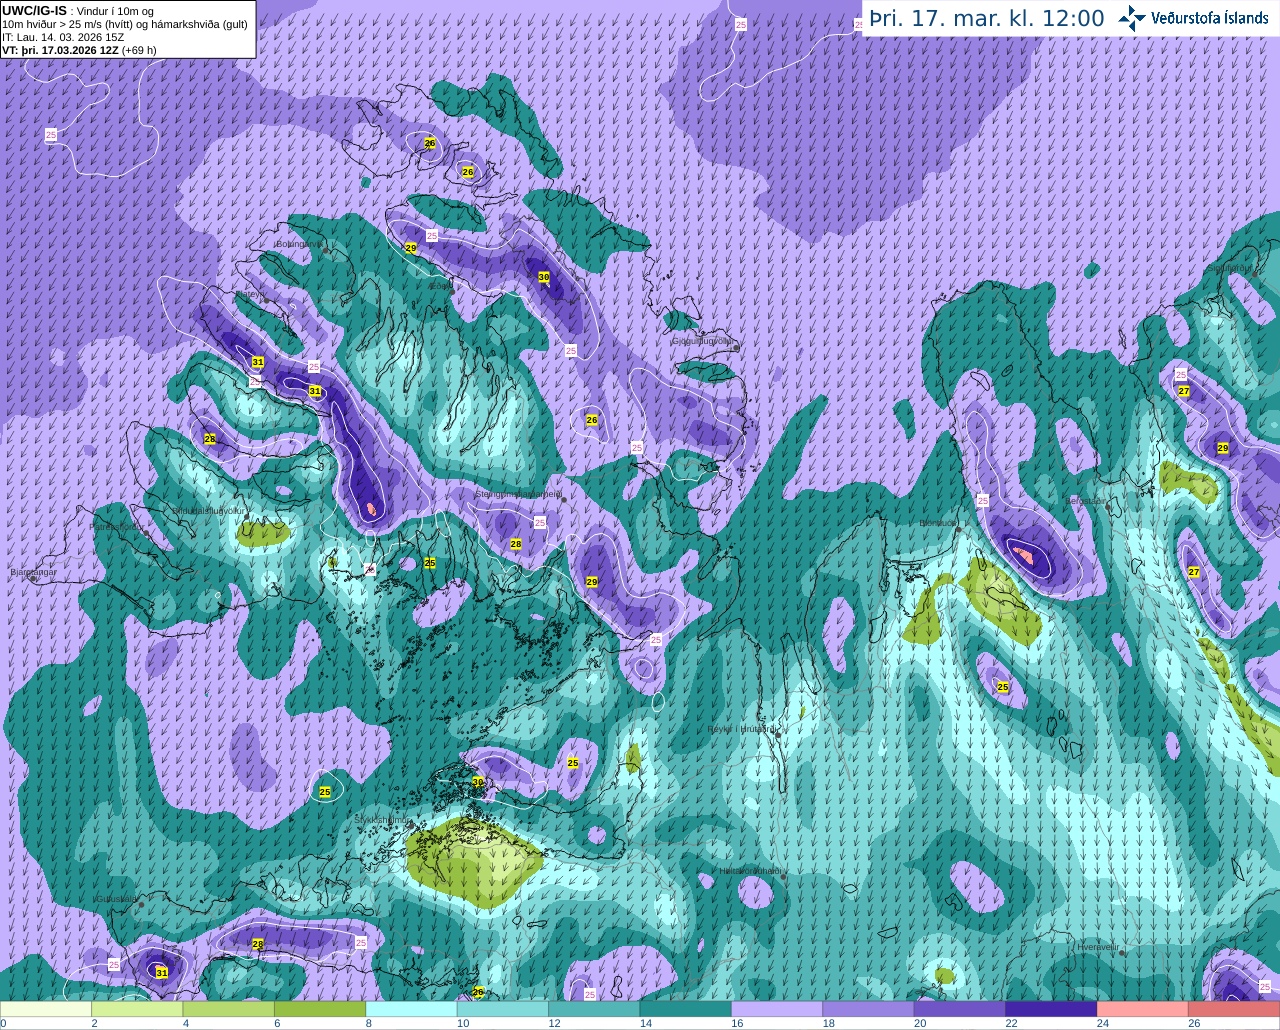
Task: Click the Bjargtangar station label
Action: point(33,572)
